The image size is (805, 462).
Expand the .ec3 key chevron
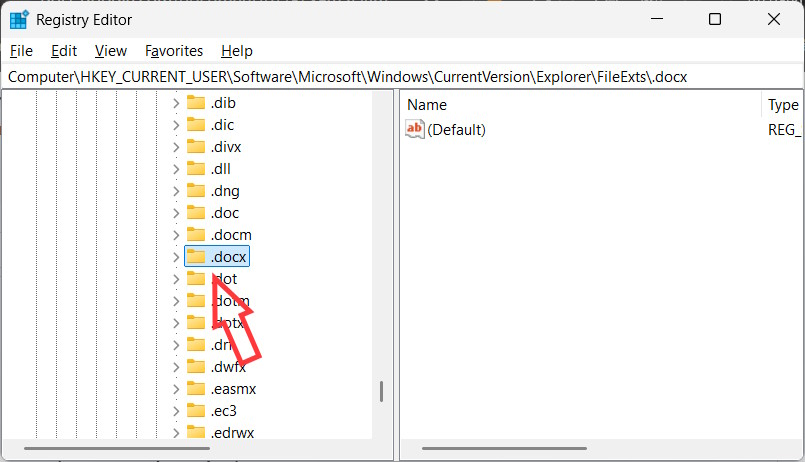coord(176,412)
